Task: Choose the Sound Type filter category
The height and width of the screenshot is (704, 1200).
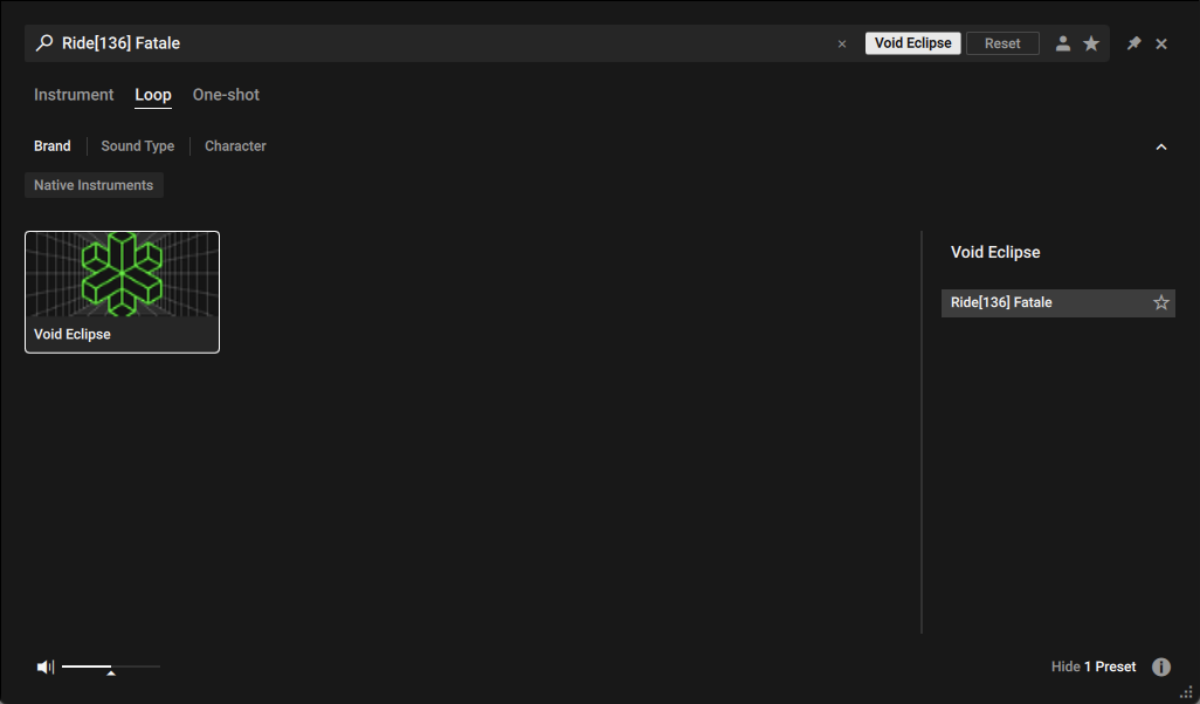Action: [138, 146]
